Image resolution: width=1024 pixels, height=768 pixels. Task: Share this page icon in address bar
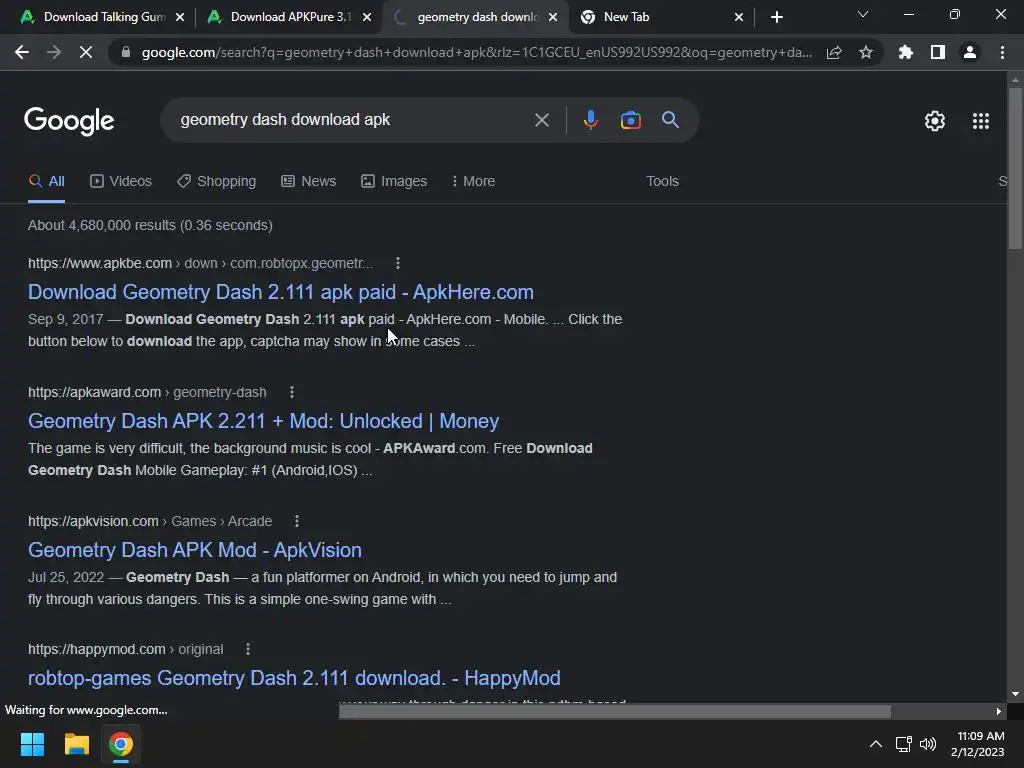(x=834, y=52)
